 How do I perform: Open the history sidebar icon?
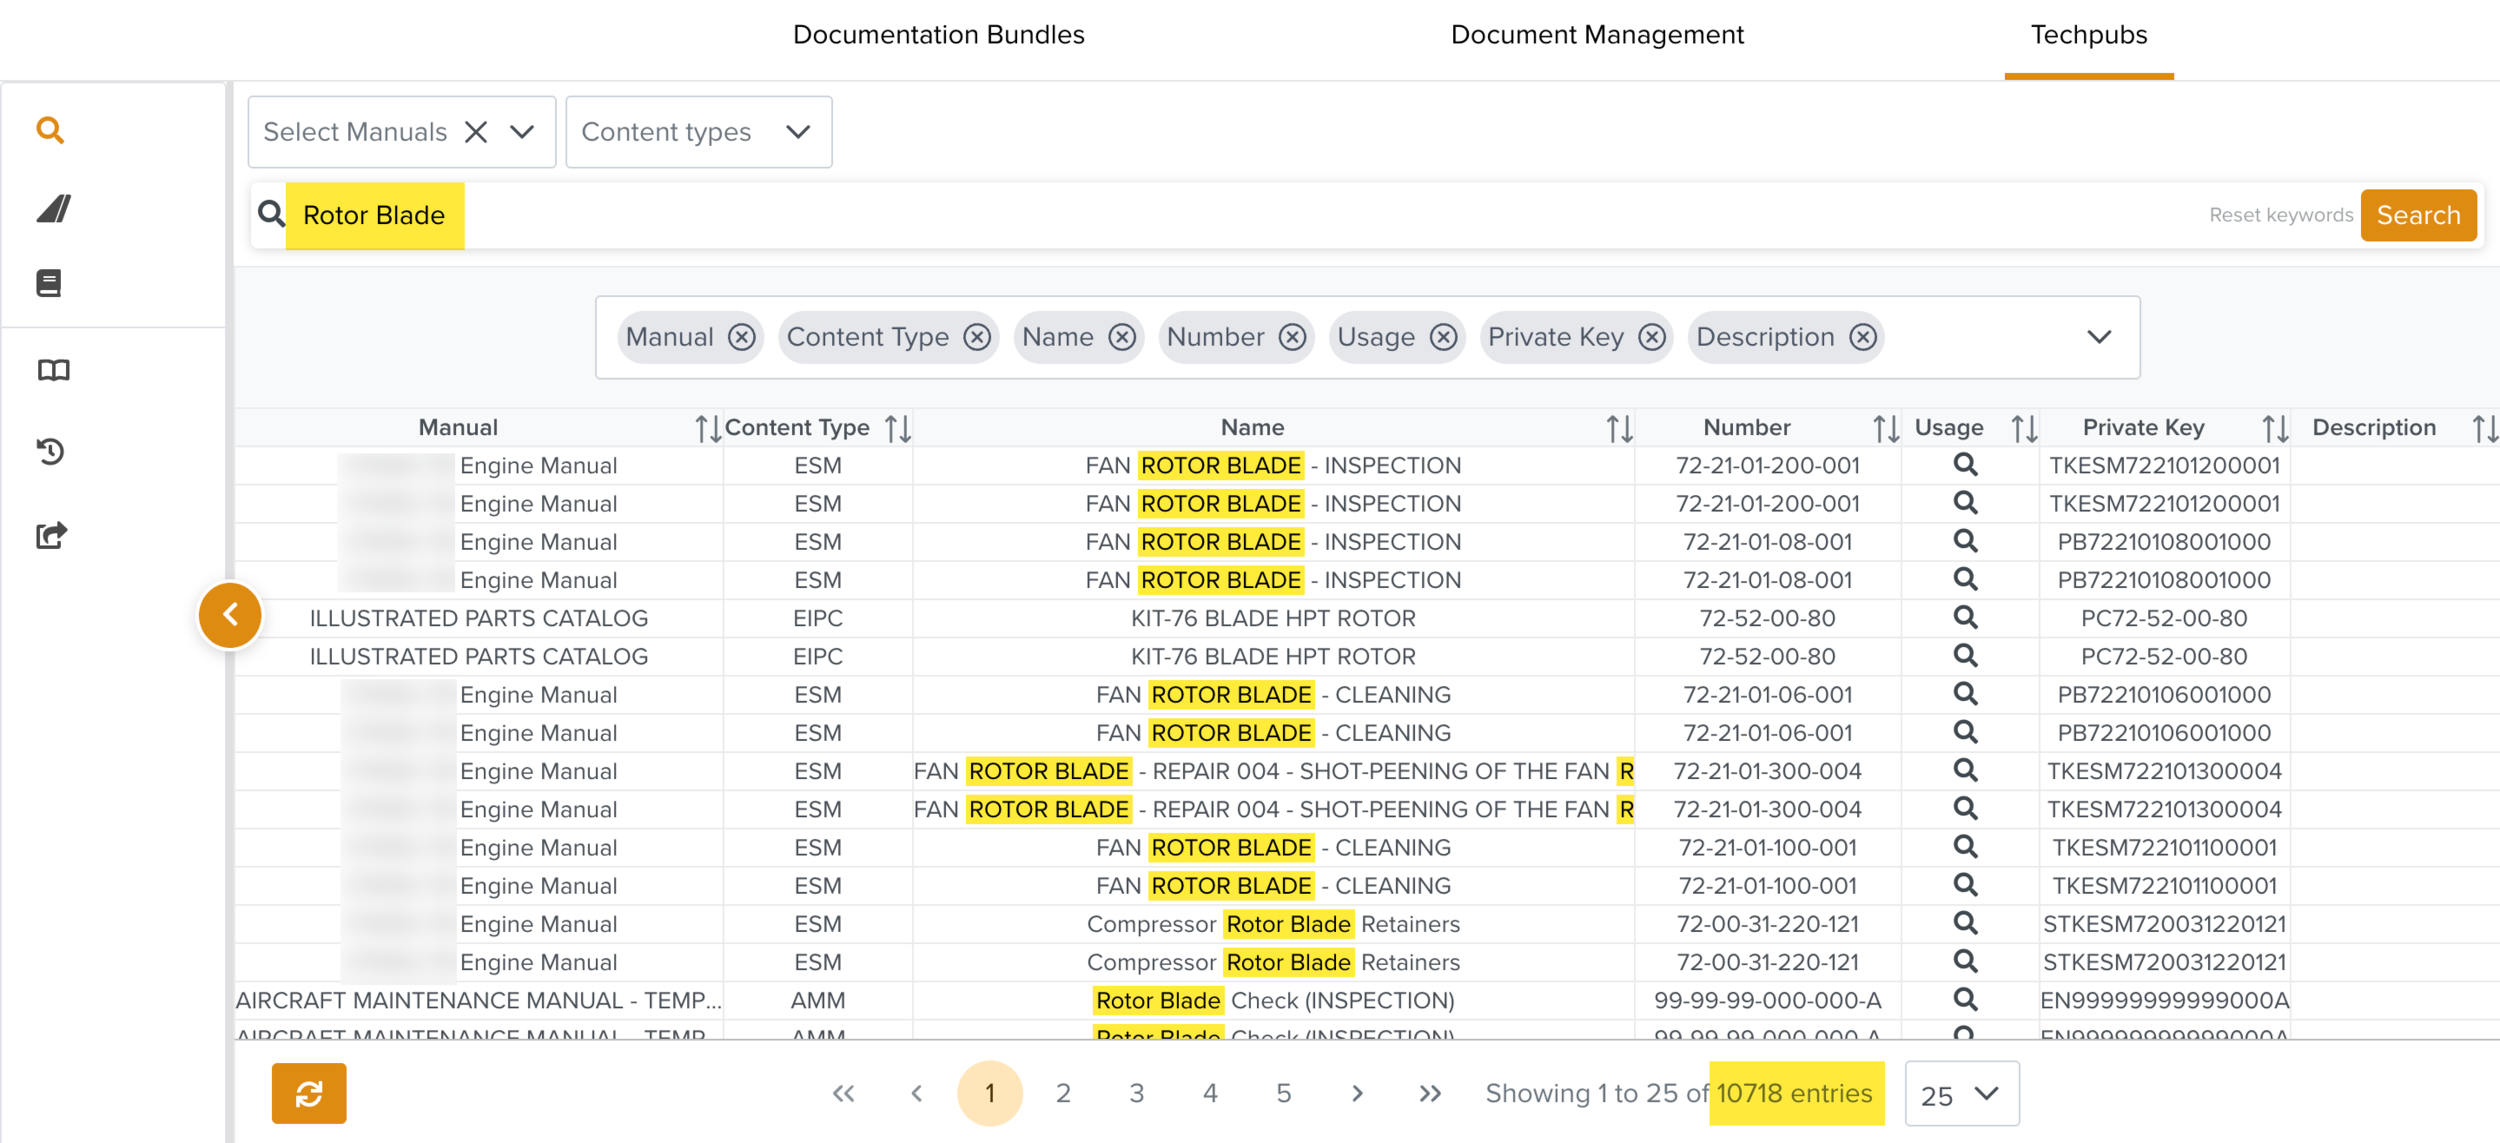coord(51,452)
